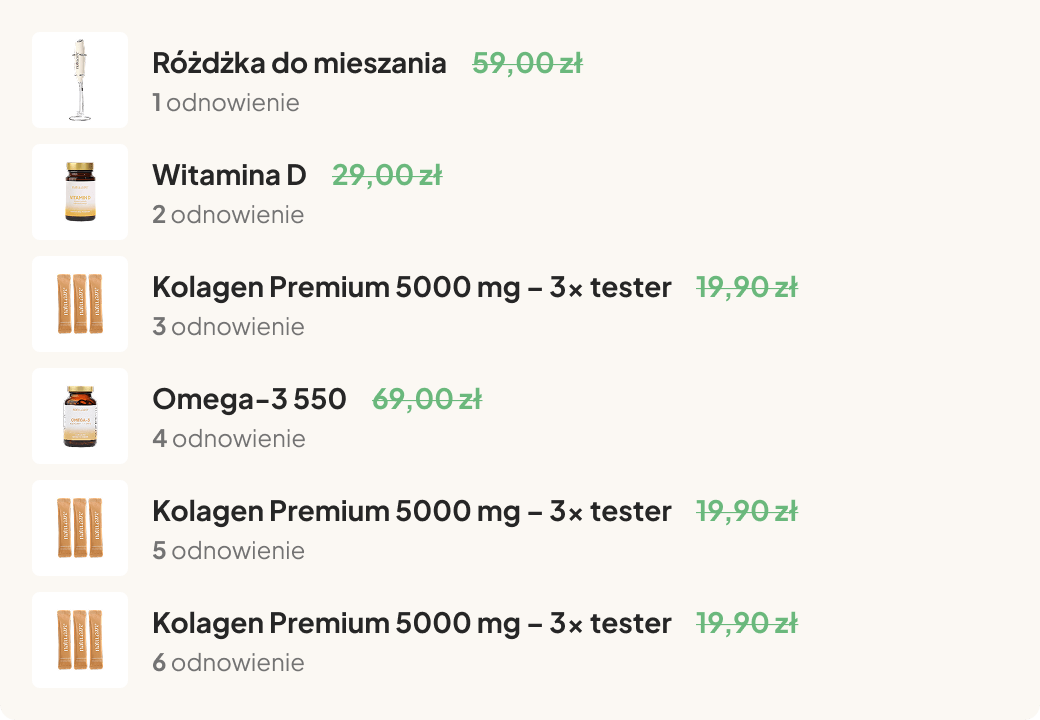Click the Kolagen Premium title above 5 odnowienie
The height and width of the screenshot is (720, 1040).
click(412, 512)
